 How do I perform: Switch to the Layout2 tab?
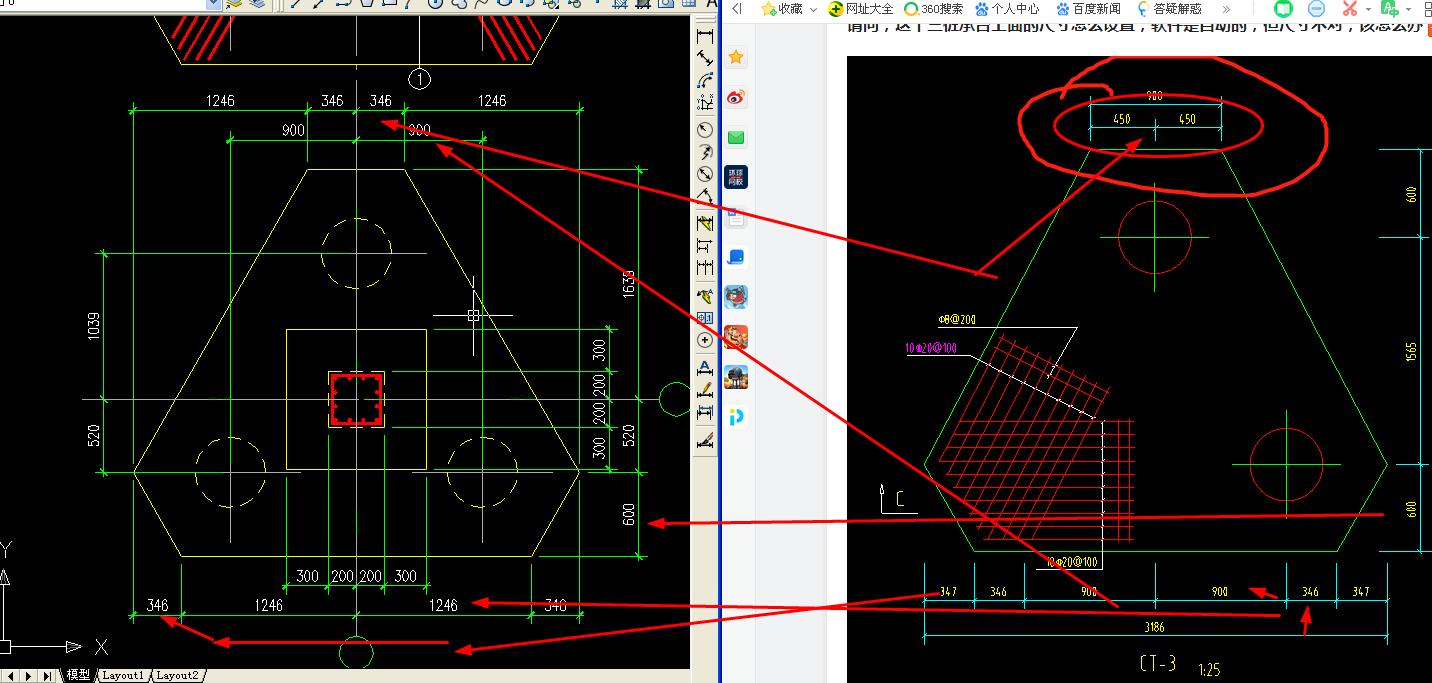point(177,676)
